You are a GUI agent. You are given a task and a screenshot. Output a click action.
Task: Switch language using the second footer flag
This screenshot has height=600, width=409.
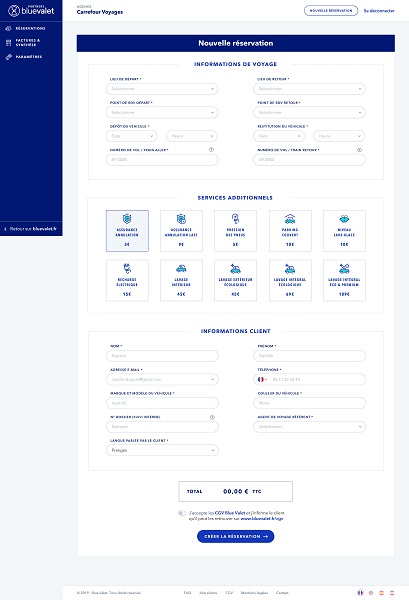(x=371, y=592)
